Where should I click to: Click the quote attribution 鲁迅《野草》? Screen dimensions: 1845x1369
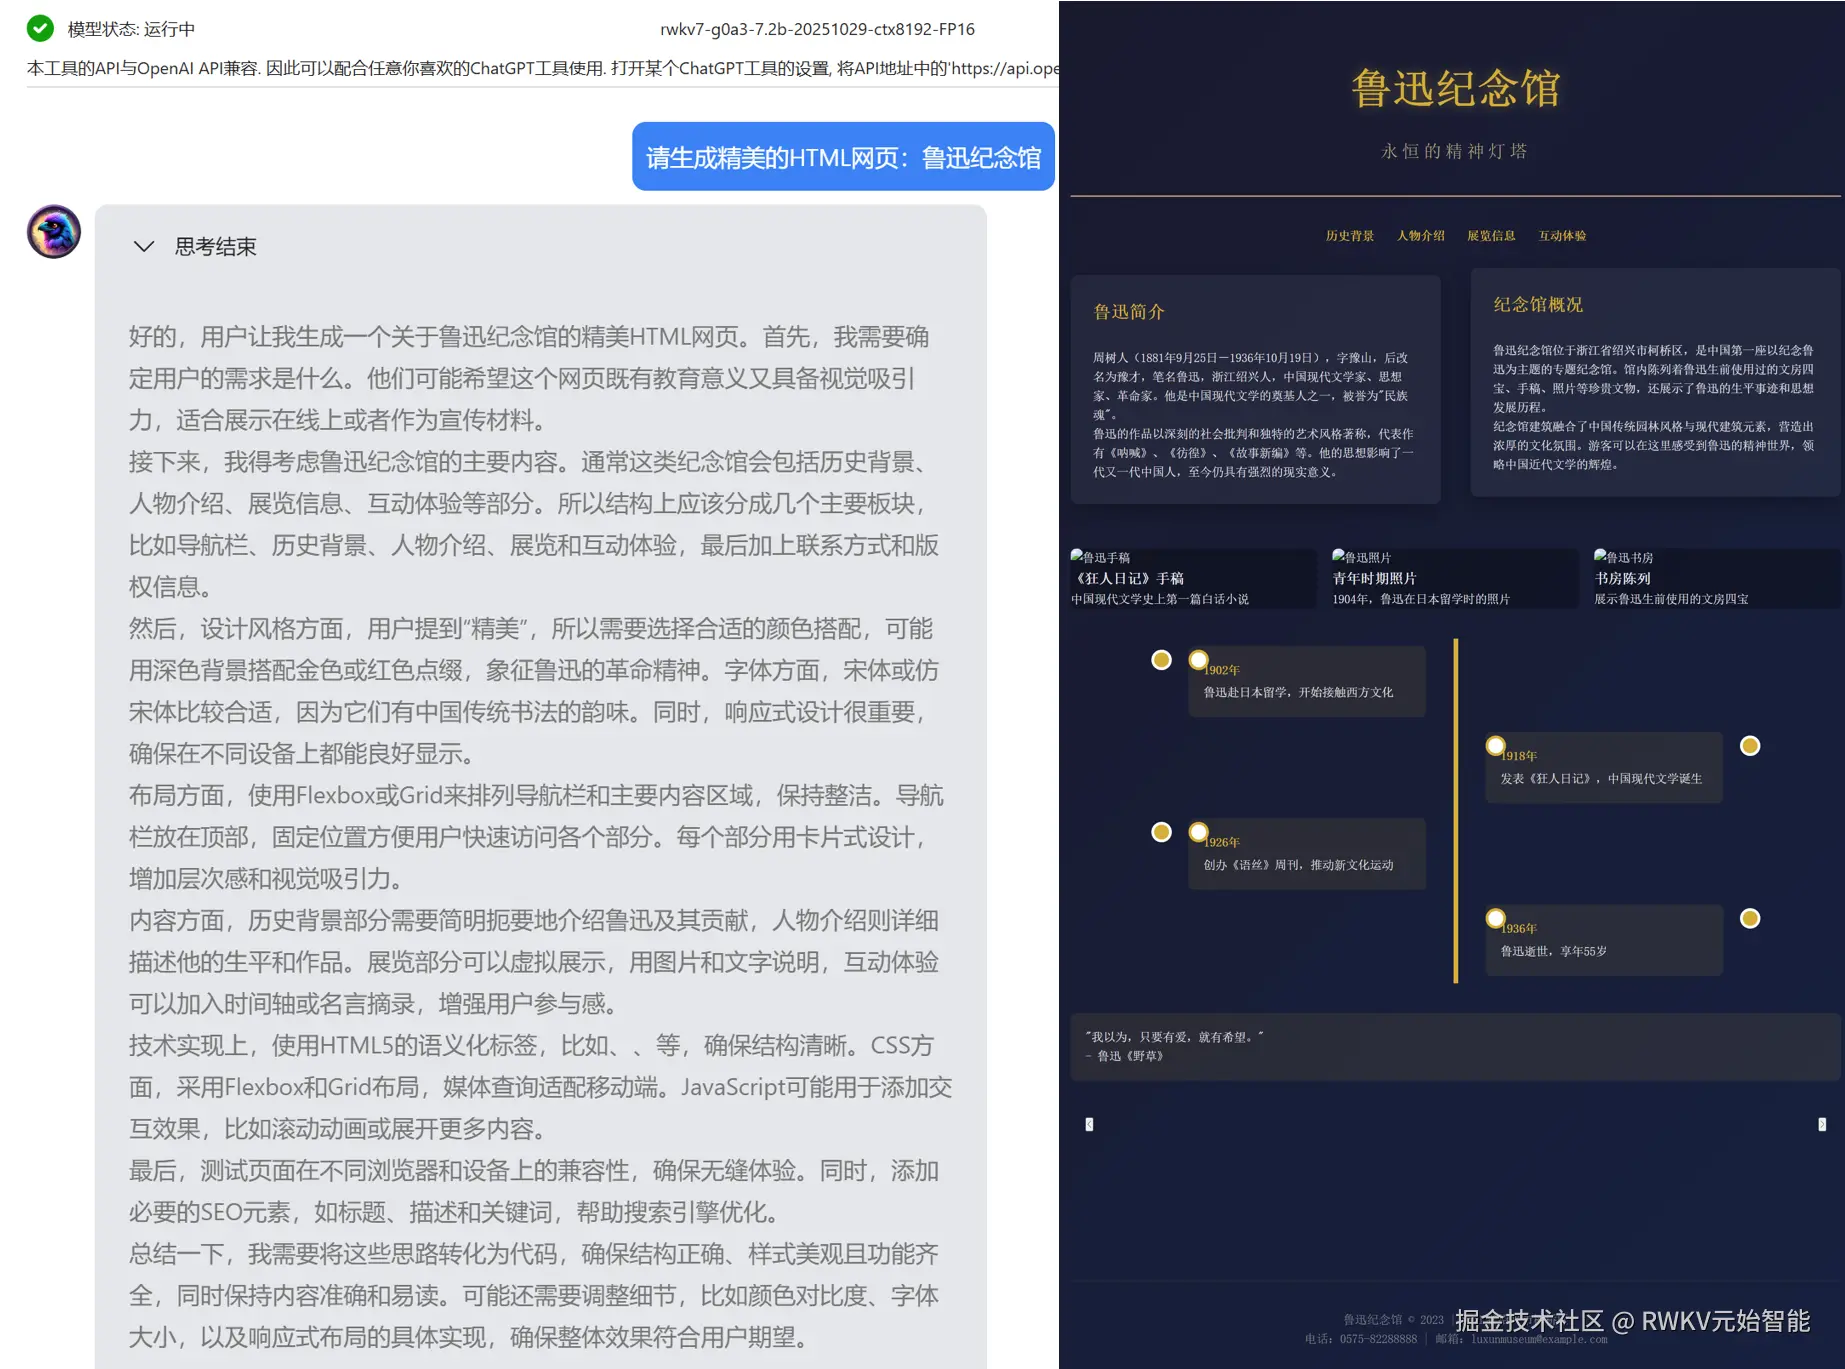click(x=1125, y=1056)
